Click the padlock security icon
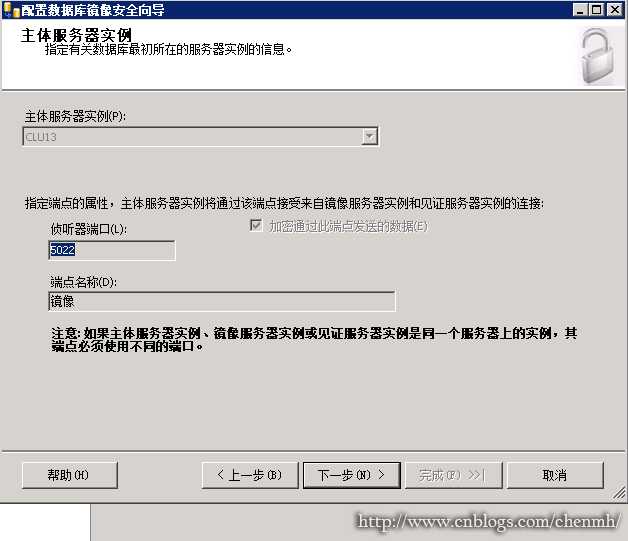Image resolution: width=628 pixels, height=541 pixels. [598, 56]
